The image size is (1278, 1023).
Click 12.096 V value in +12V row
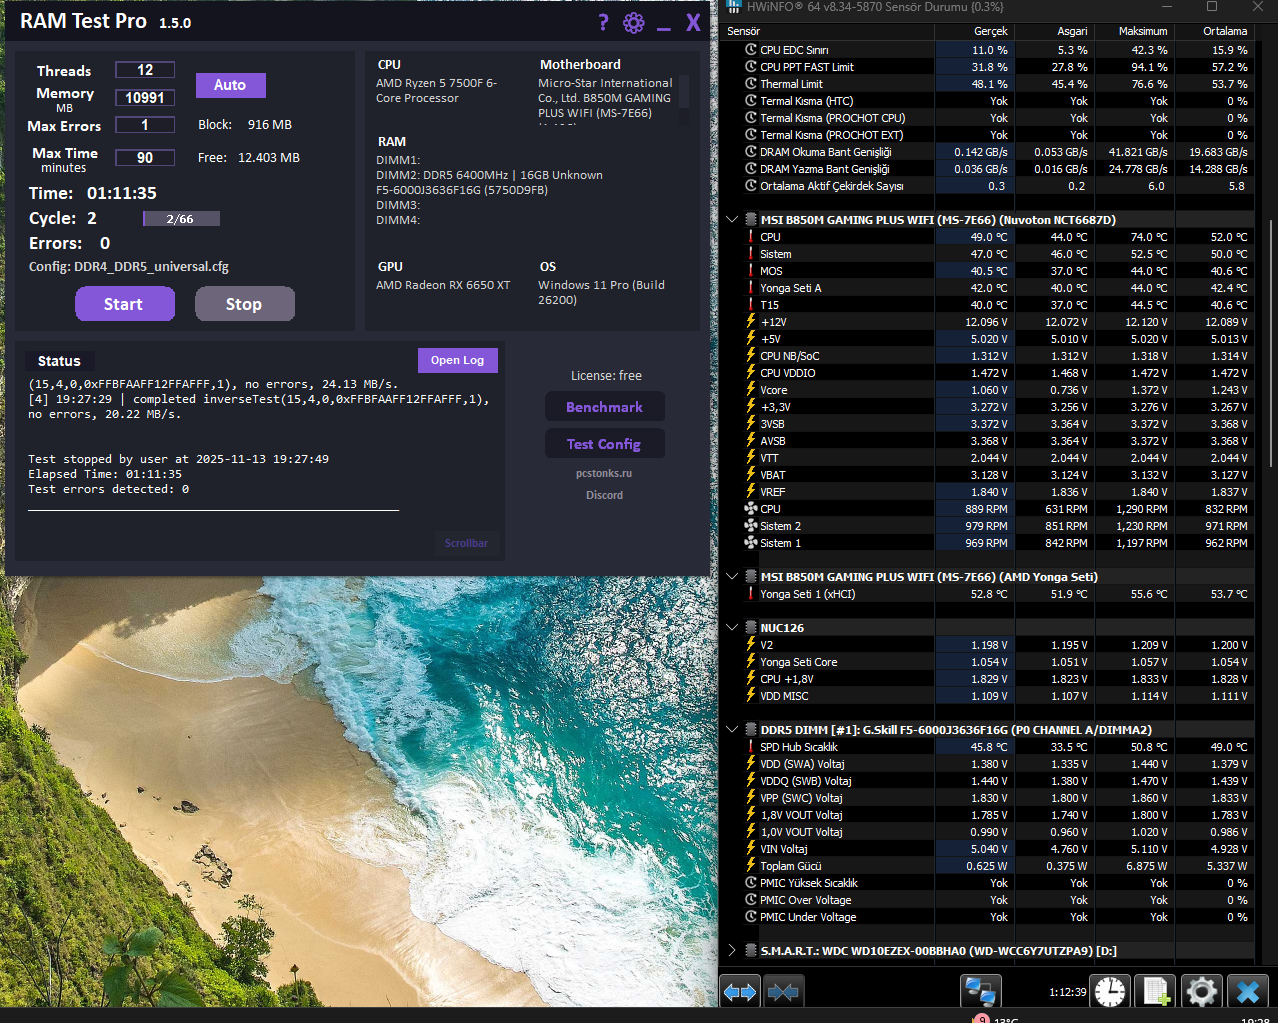986,322
